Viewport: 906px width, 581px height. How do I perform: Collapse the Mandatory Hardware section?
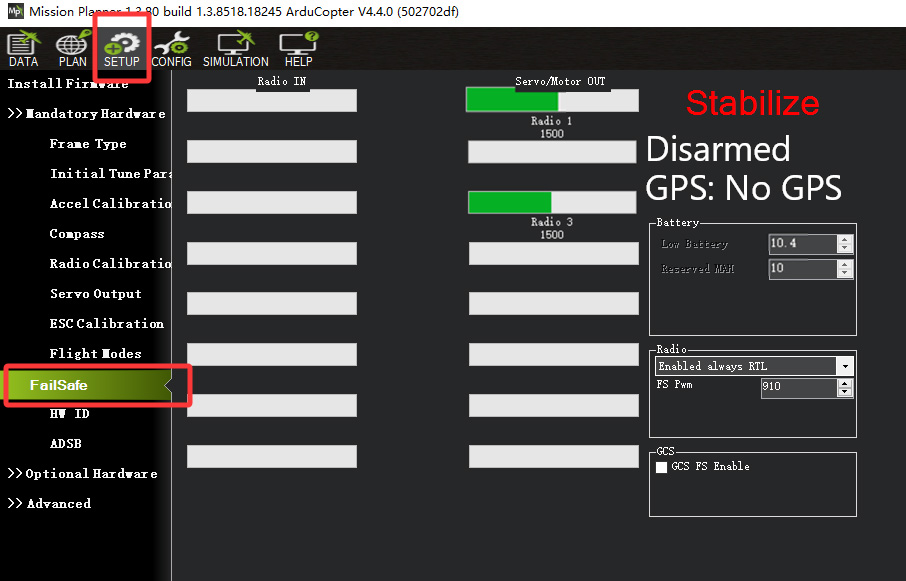(87, 114)
